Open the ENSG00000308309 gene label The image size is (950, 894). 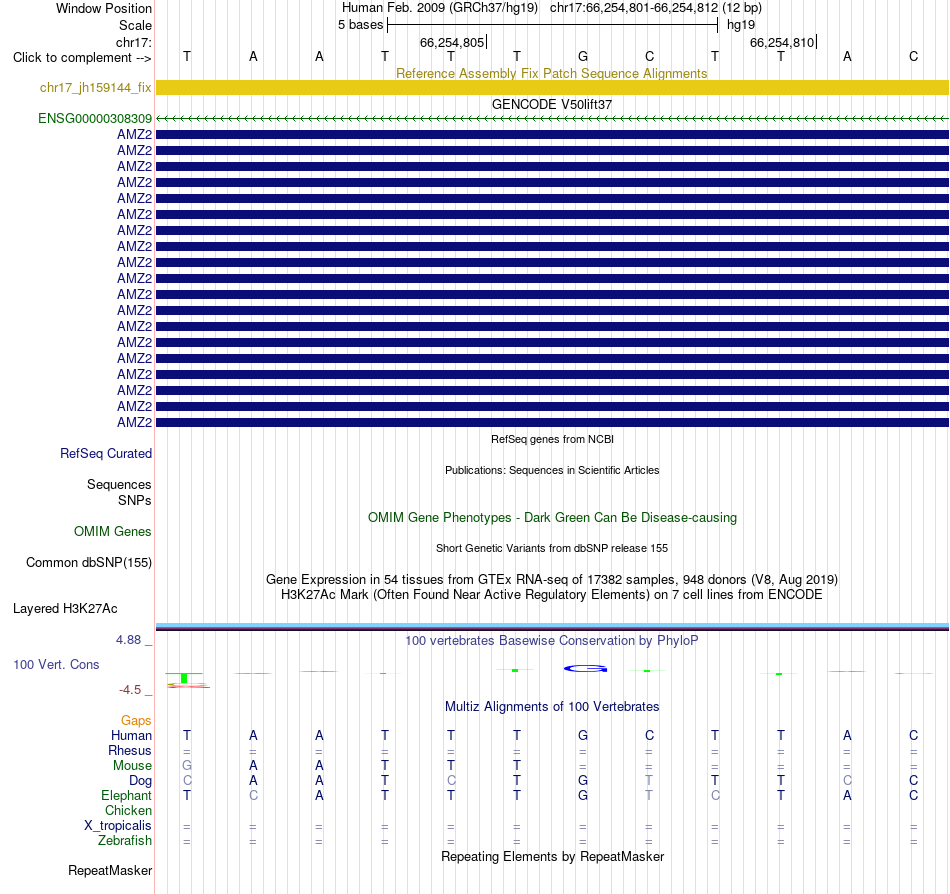95,118
